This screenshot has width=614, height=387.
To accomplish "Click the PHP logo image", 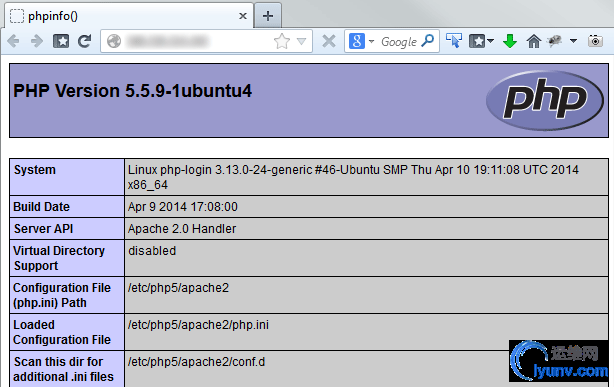I will pyautogui.click(x=545, y=100).
